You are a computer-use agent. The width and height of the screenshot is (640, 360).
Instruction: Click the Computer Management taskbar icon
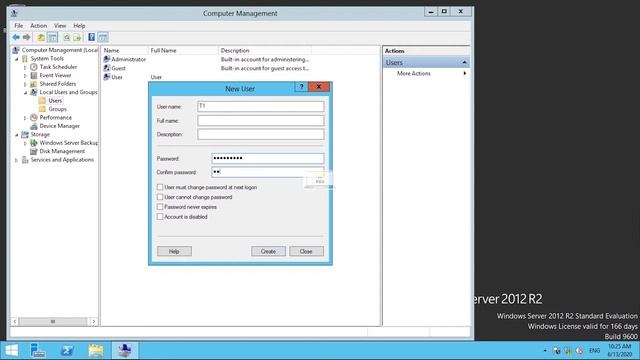(x=125, y=351)
